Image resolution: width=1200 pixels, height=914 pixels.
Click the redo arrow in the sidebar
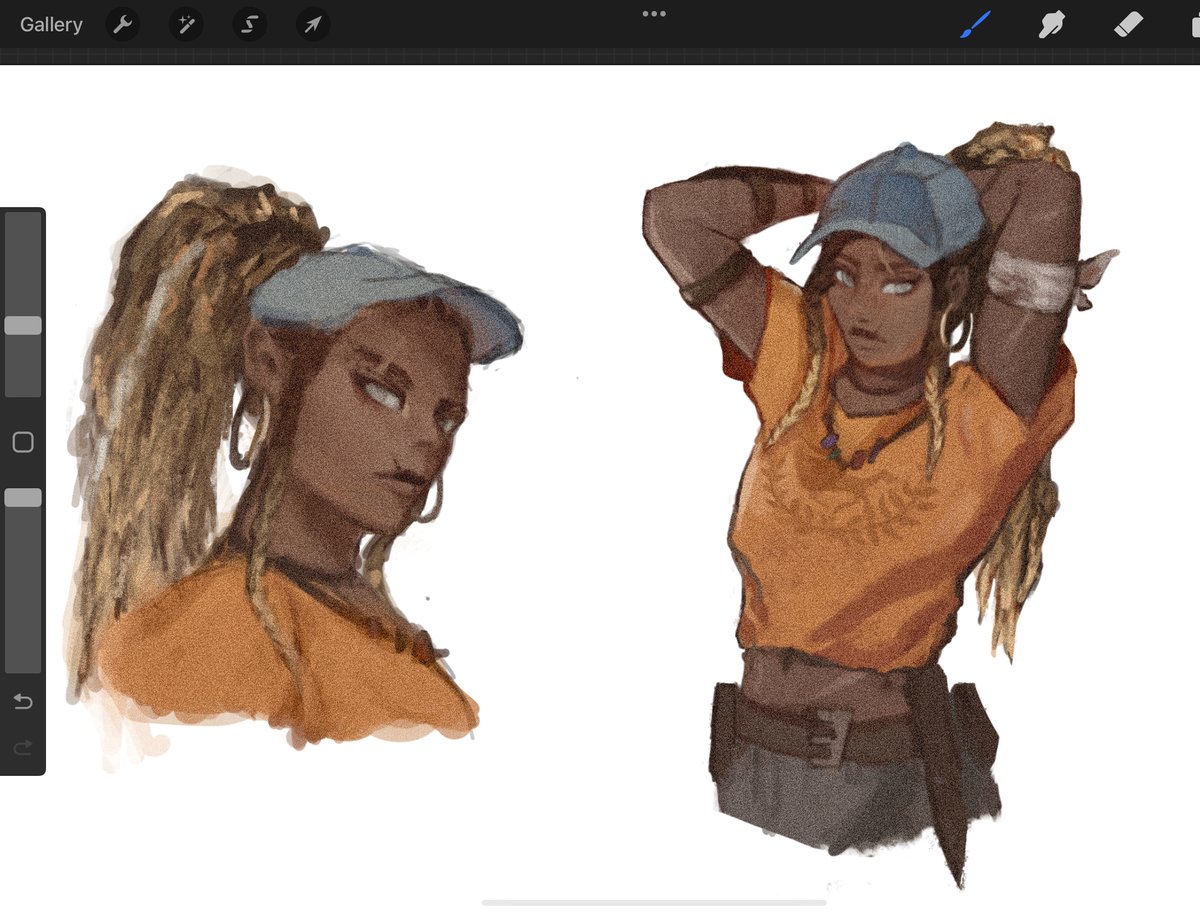pyautogui.click(x=23, y=748)
